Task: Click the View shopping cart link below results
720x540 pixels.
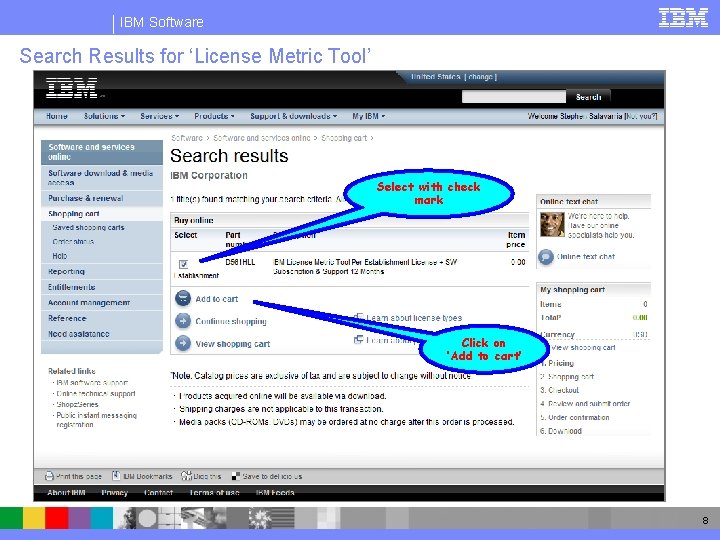Action: point(233,343)
